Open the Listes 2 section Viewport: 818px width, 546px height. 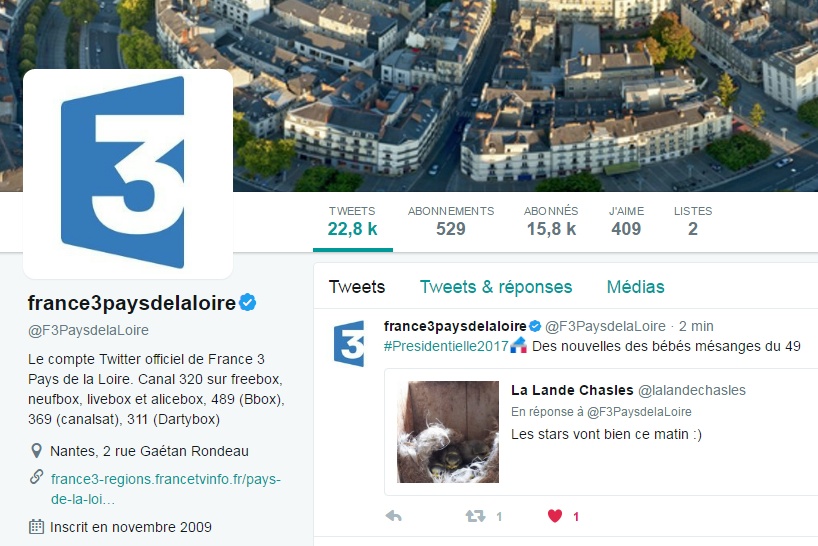pos(693,221)
